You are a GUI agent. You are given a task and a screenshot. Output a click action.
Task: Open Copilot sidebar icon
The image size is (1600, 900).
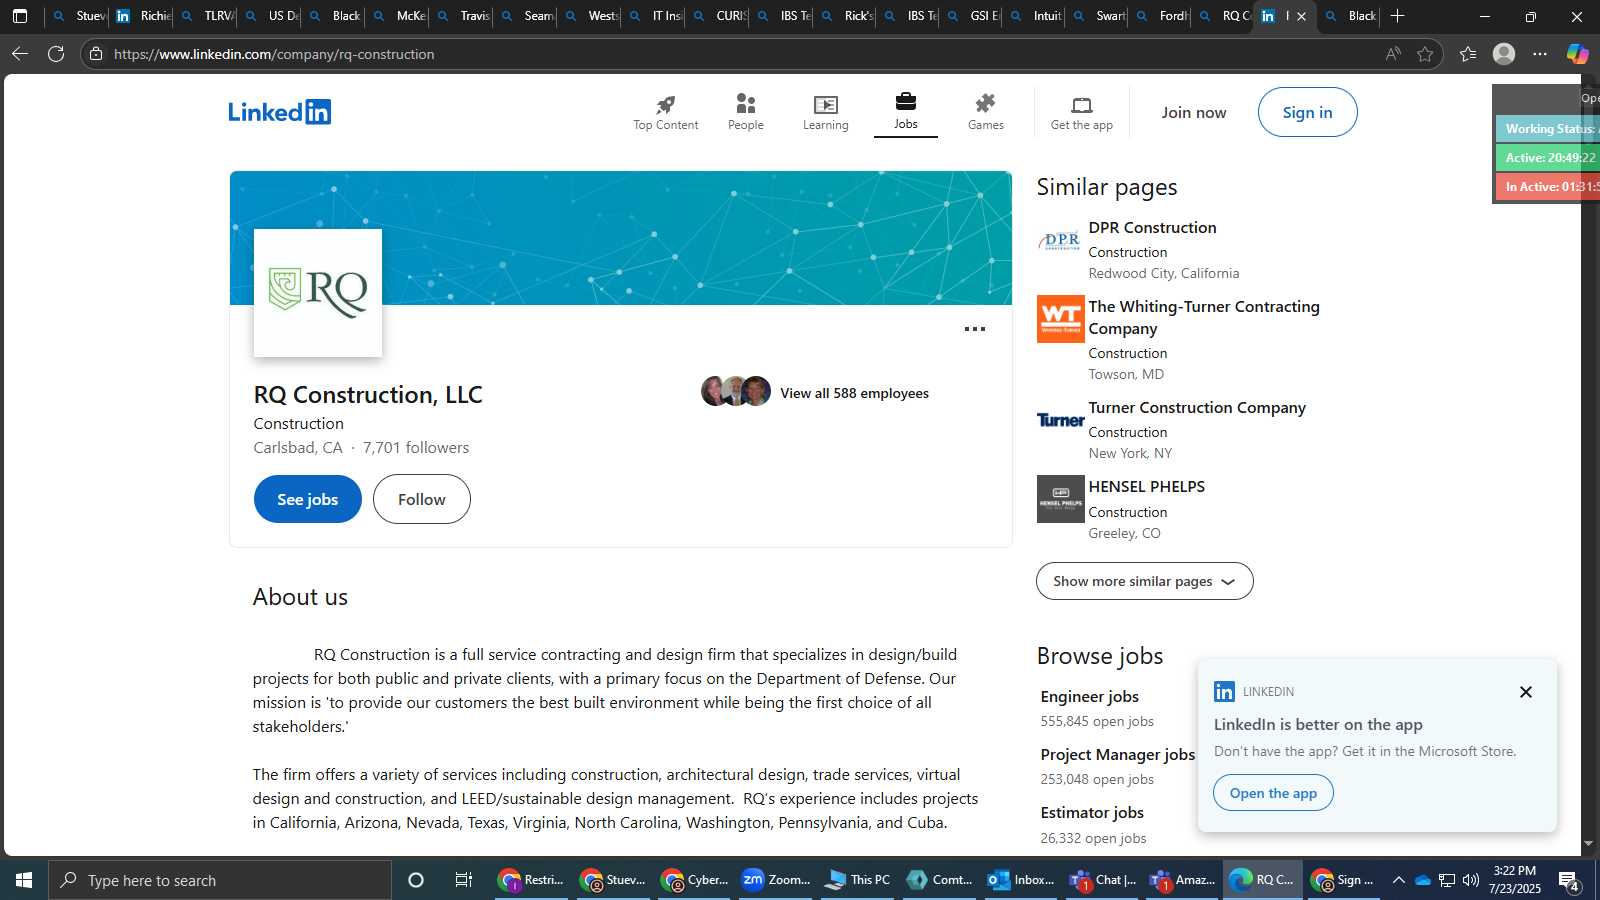point(1577,54)
